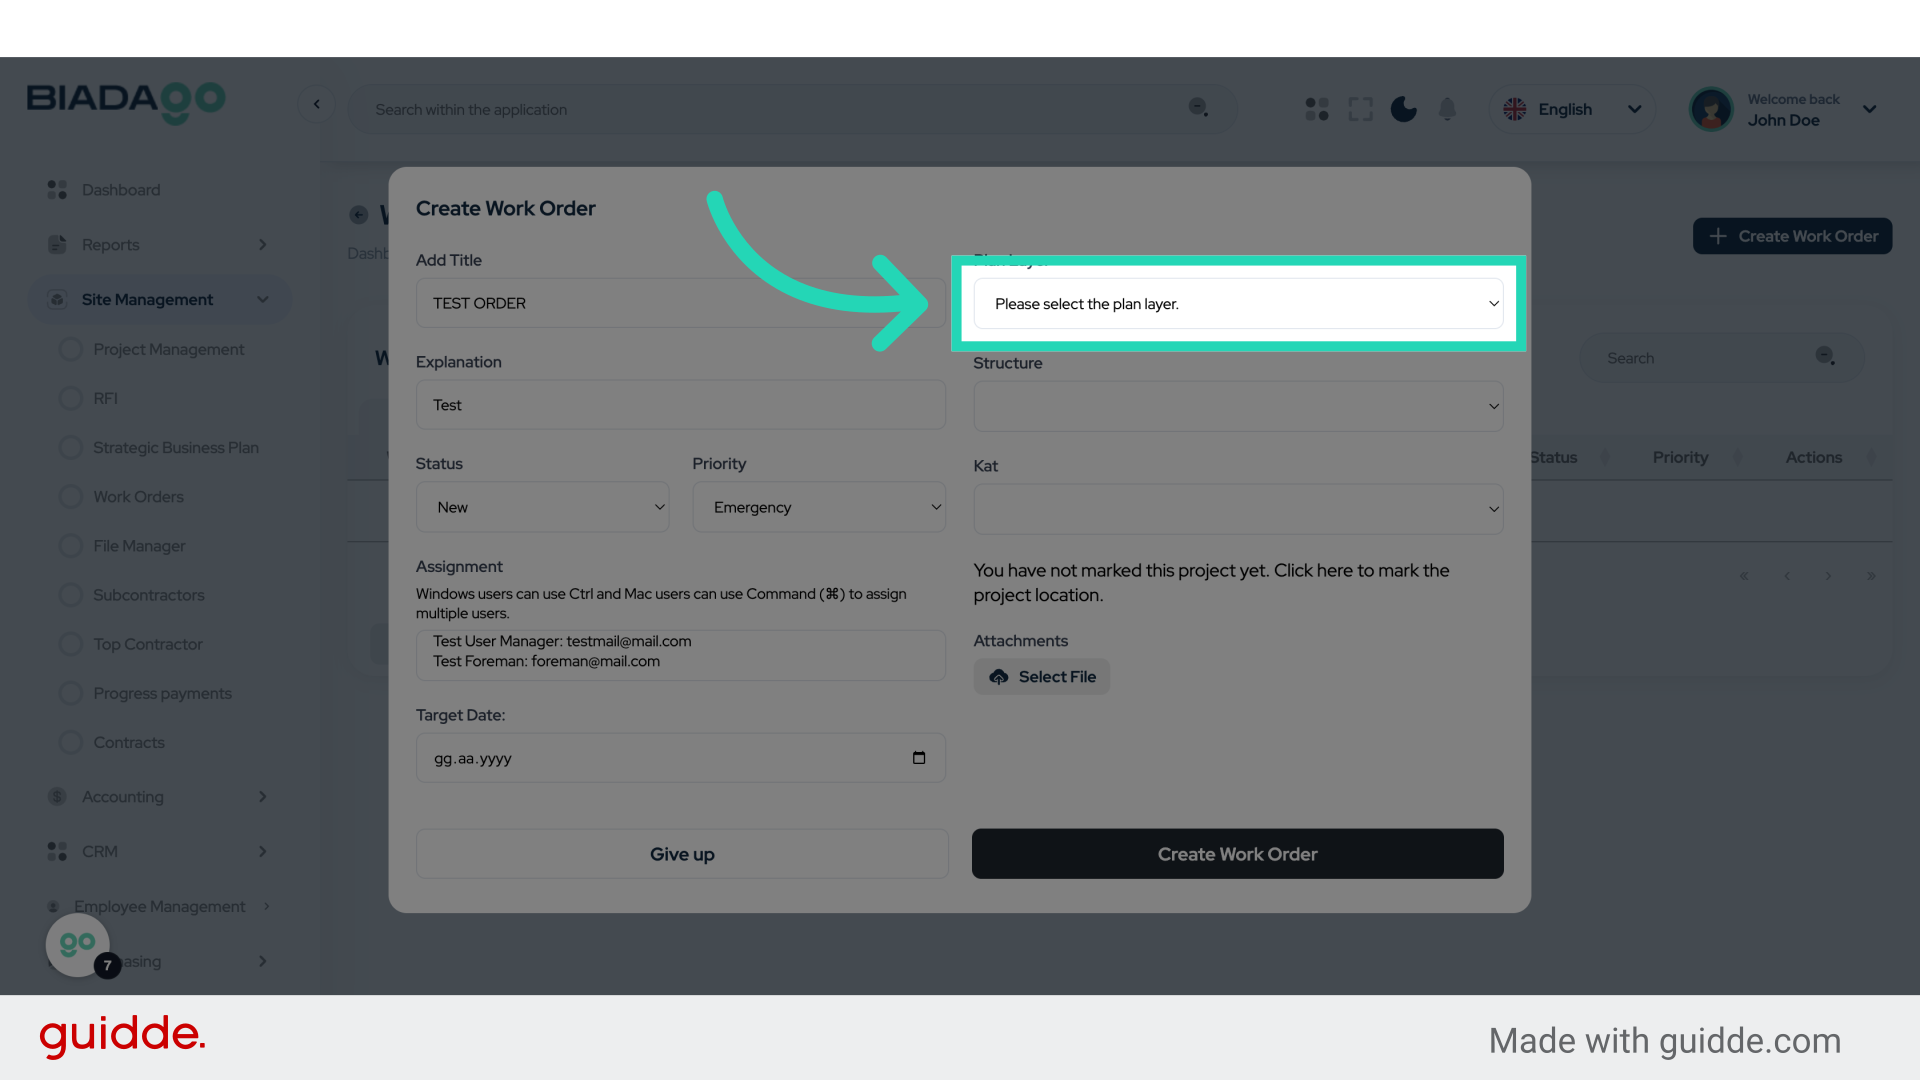Select the Project Management radio button
Screen dimensions: 1920x1080
coord(70,349)
